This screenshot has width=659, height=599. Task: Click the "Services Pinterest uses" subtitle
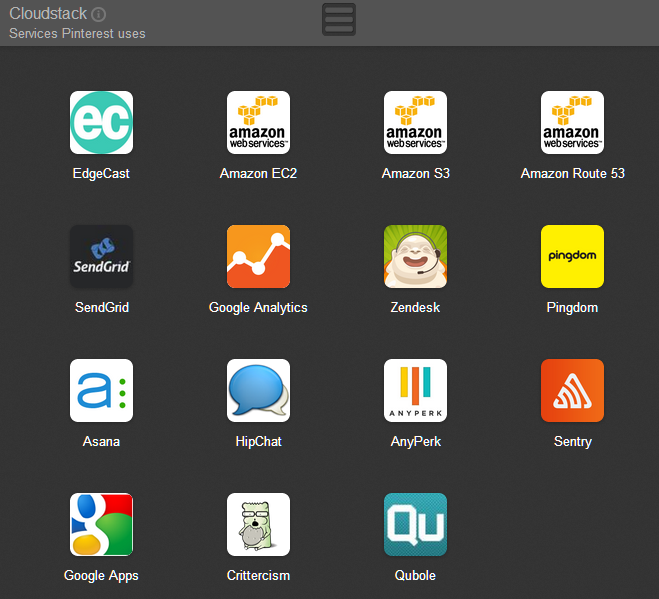pyautogui.click(x=77, y=34)
